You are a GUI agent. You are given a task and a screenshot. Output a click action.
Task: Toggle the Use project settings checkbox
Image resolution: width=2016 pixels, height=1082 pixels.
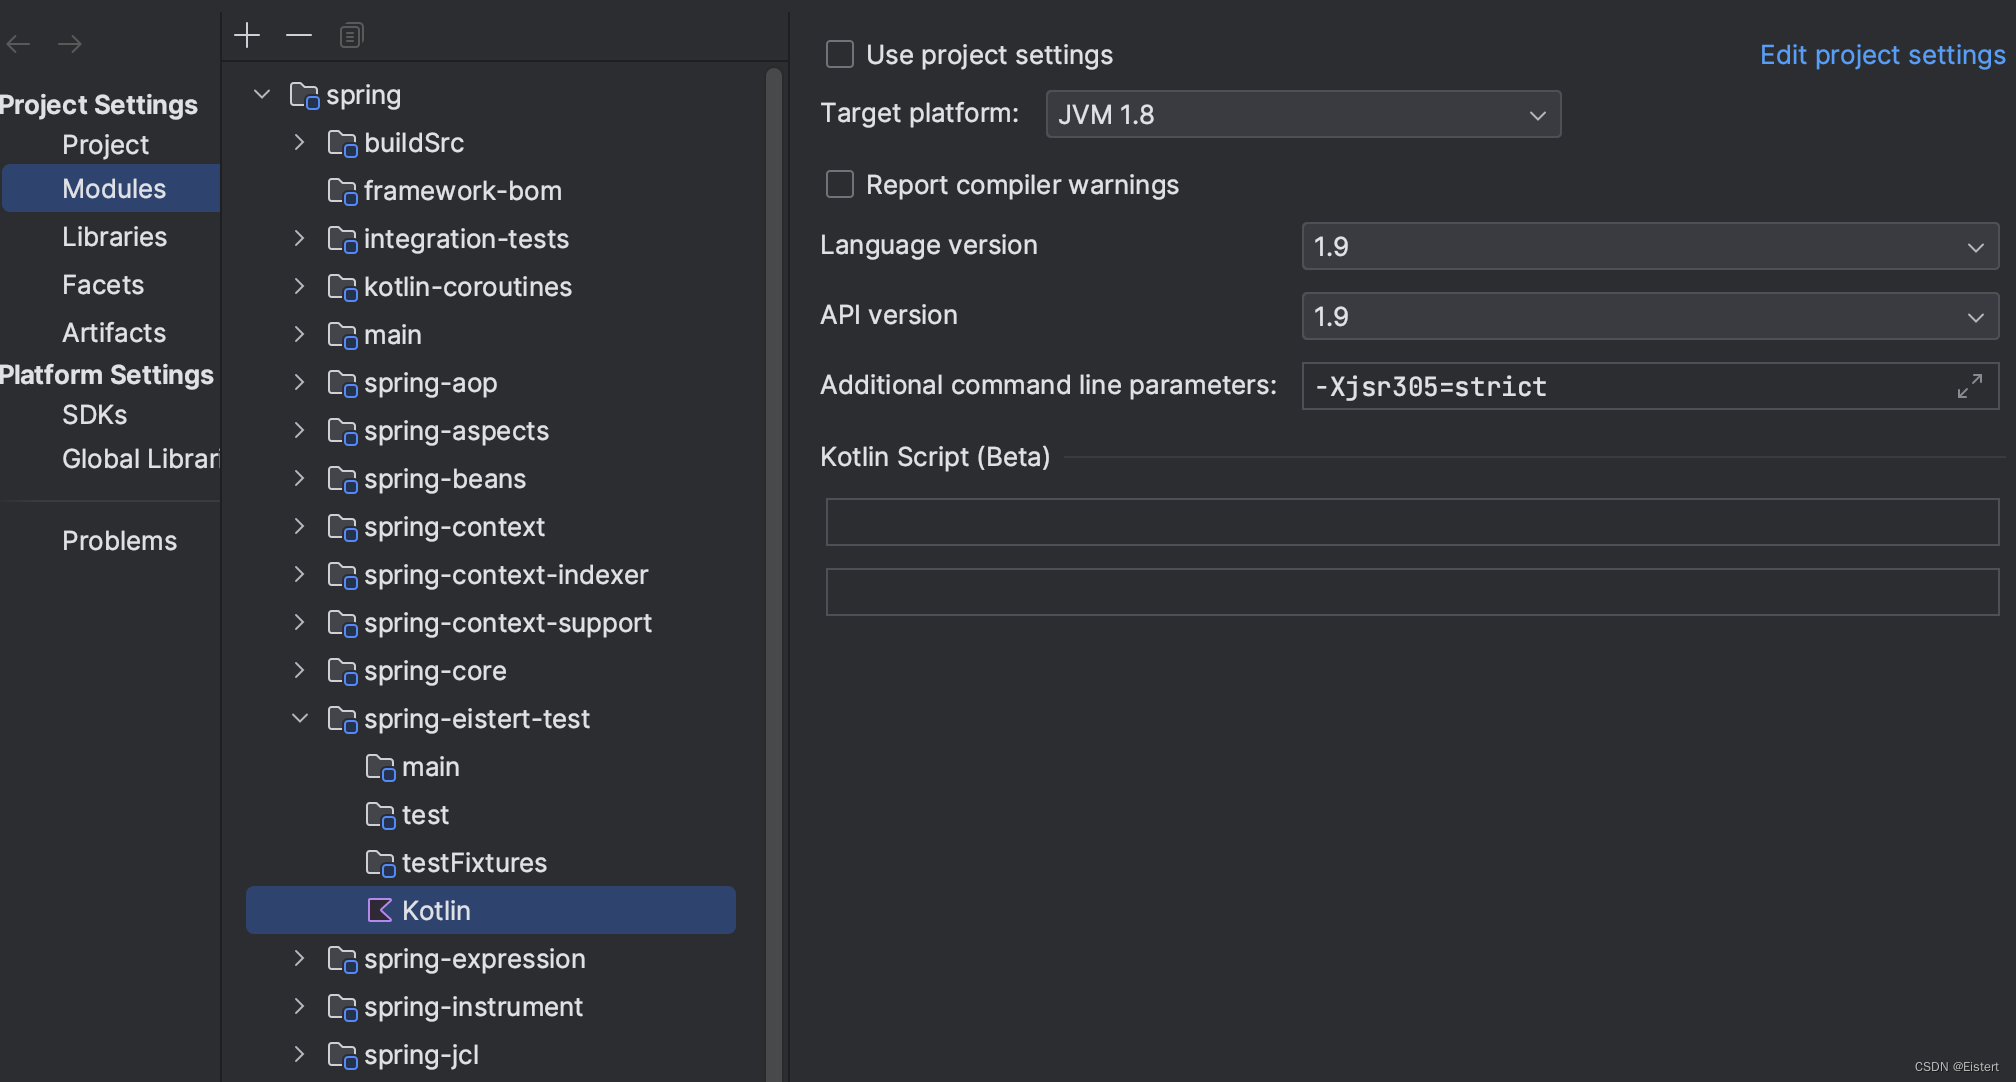coord(839,55)
